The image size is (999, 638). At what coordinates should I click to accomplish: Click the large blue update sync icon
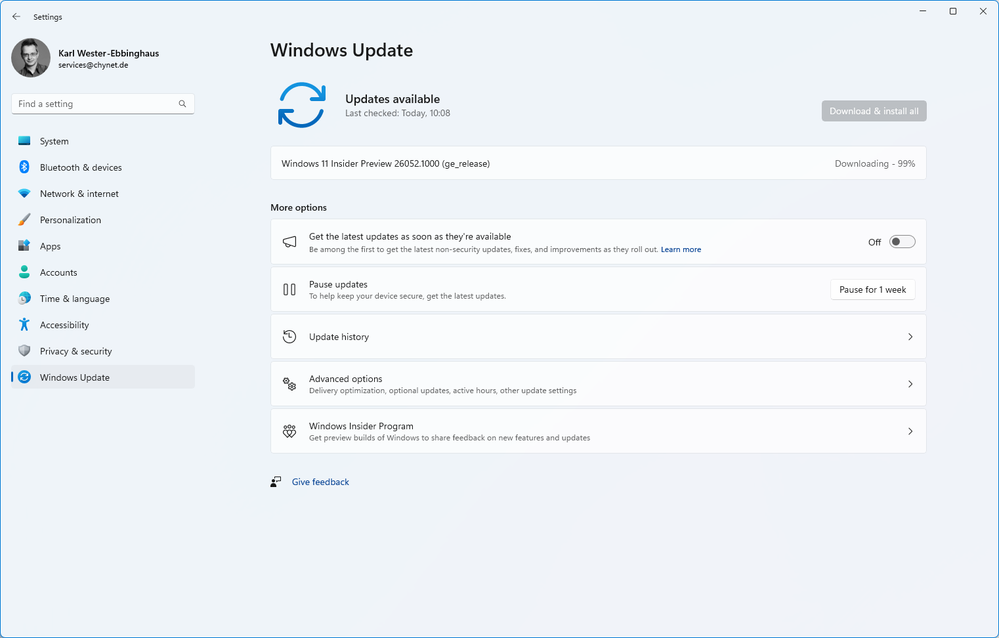click(x=302, y=105)
